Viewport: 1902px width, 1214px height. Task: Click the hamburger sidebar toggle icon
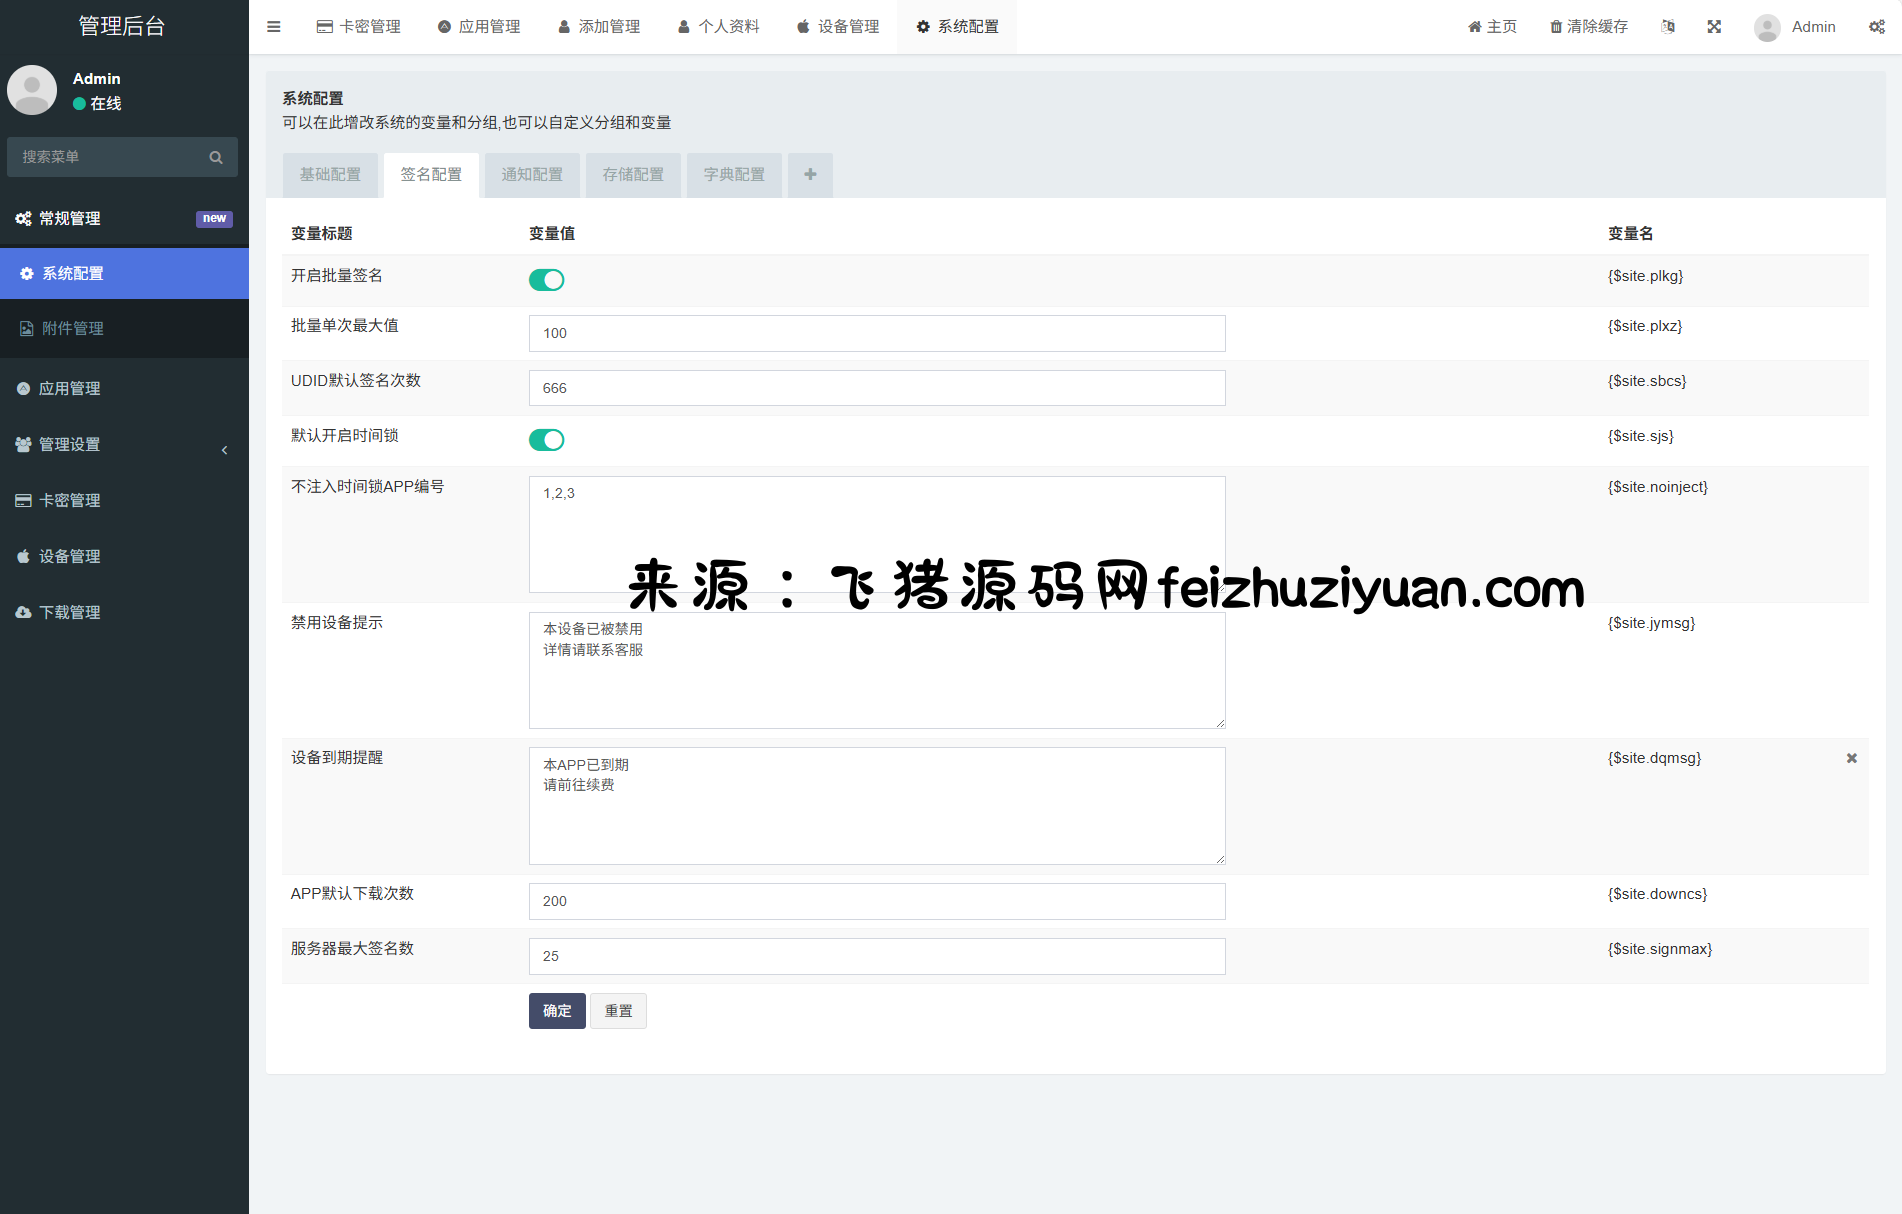pos(273,27)
